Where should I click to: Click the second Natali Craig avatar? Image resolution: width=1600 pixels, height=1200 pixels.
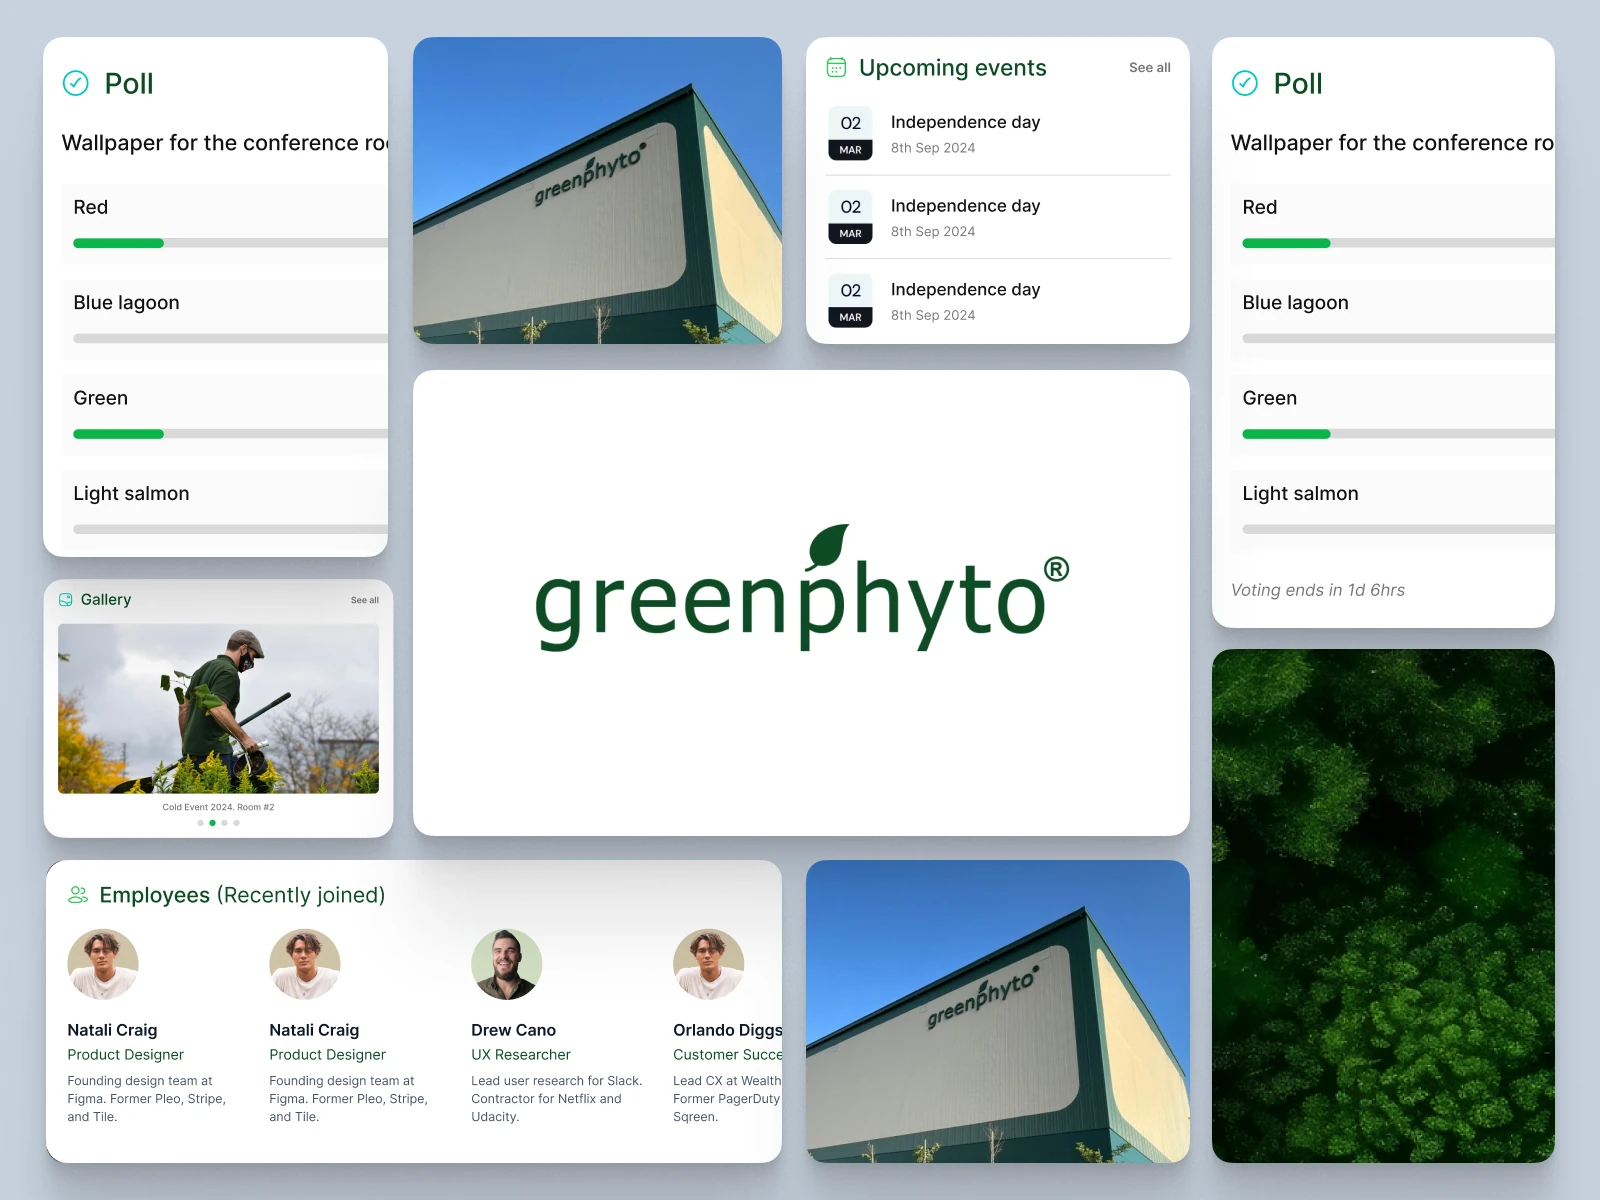tap(305, 964)
